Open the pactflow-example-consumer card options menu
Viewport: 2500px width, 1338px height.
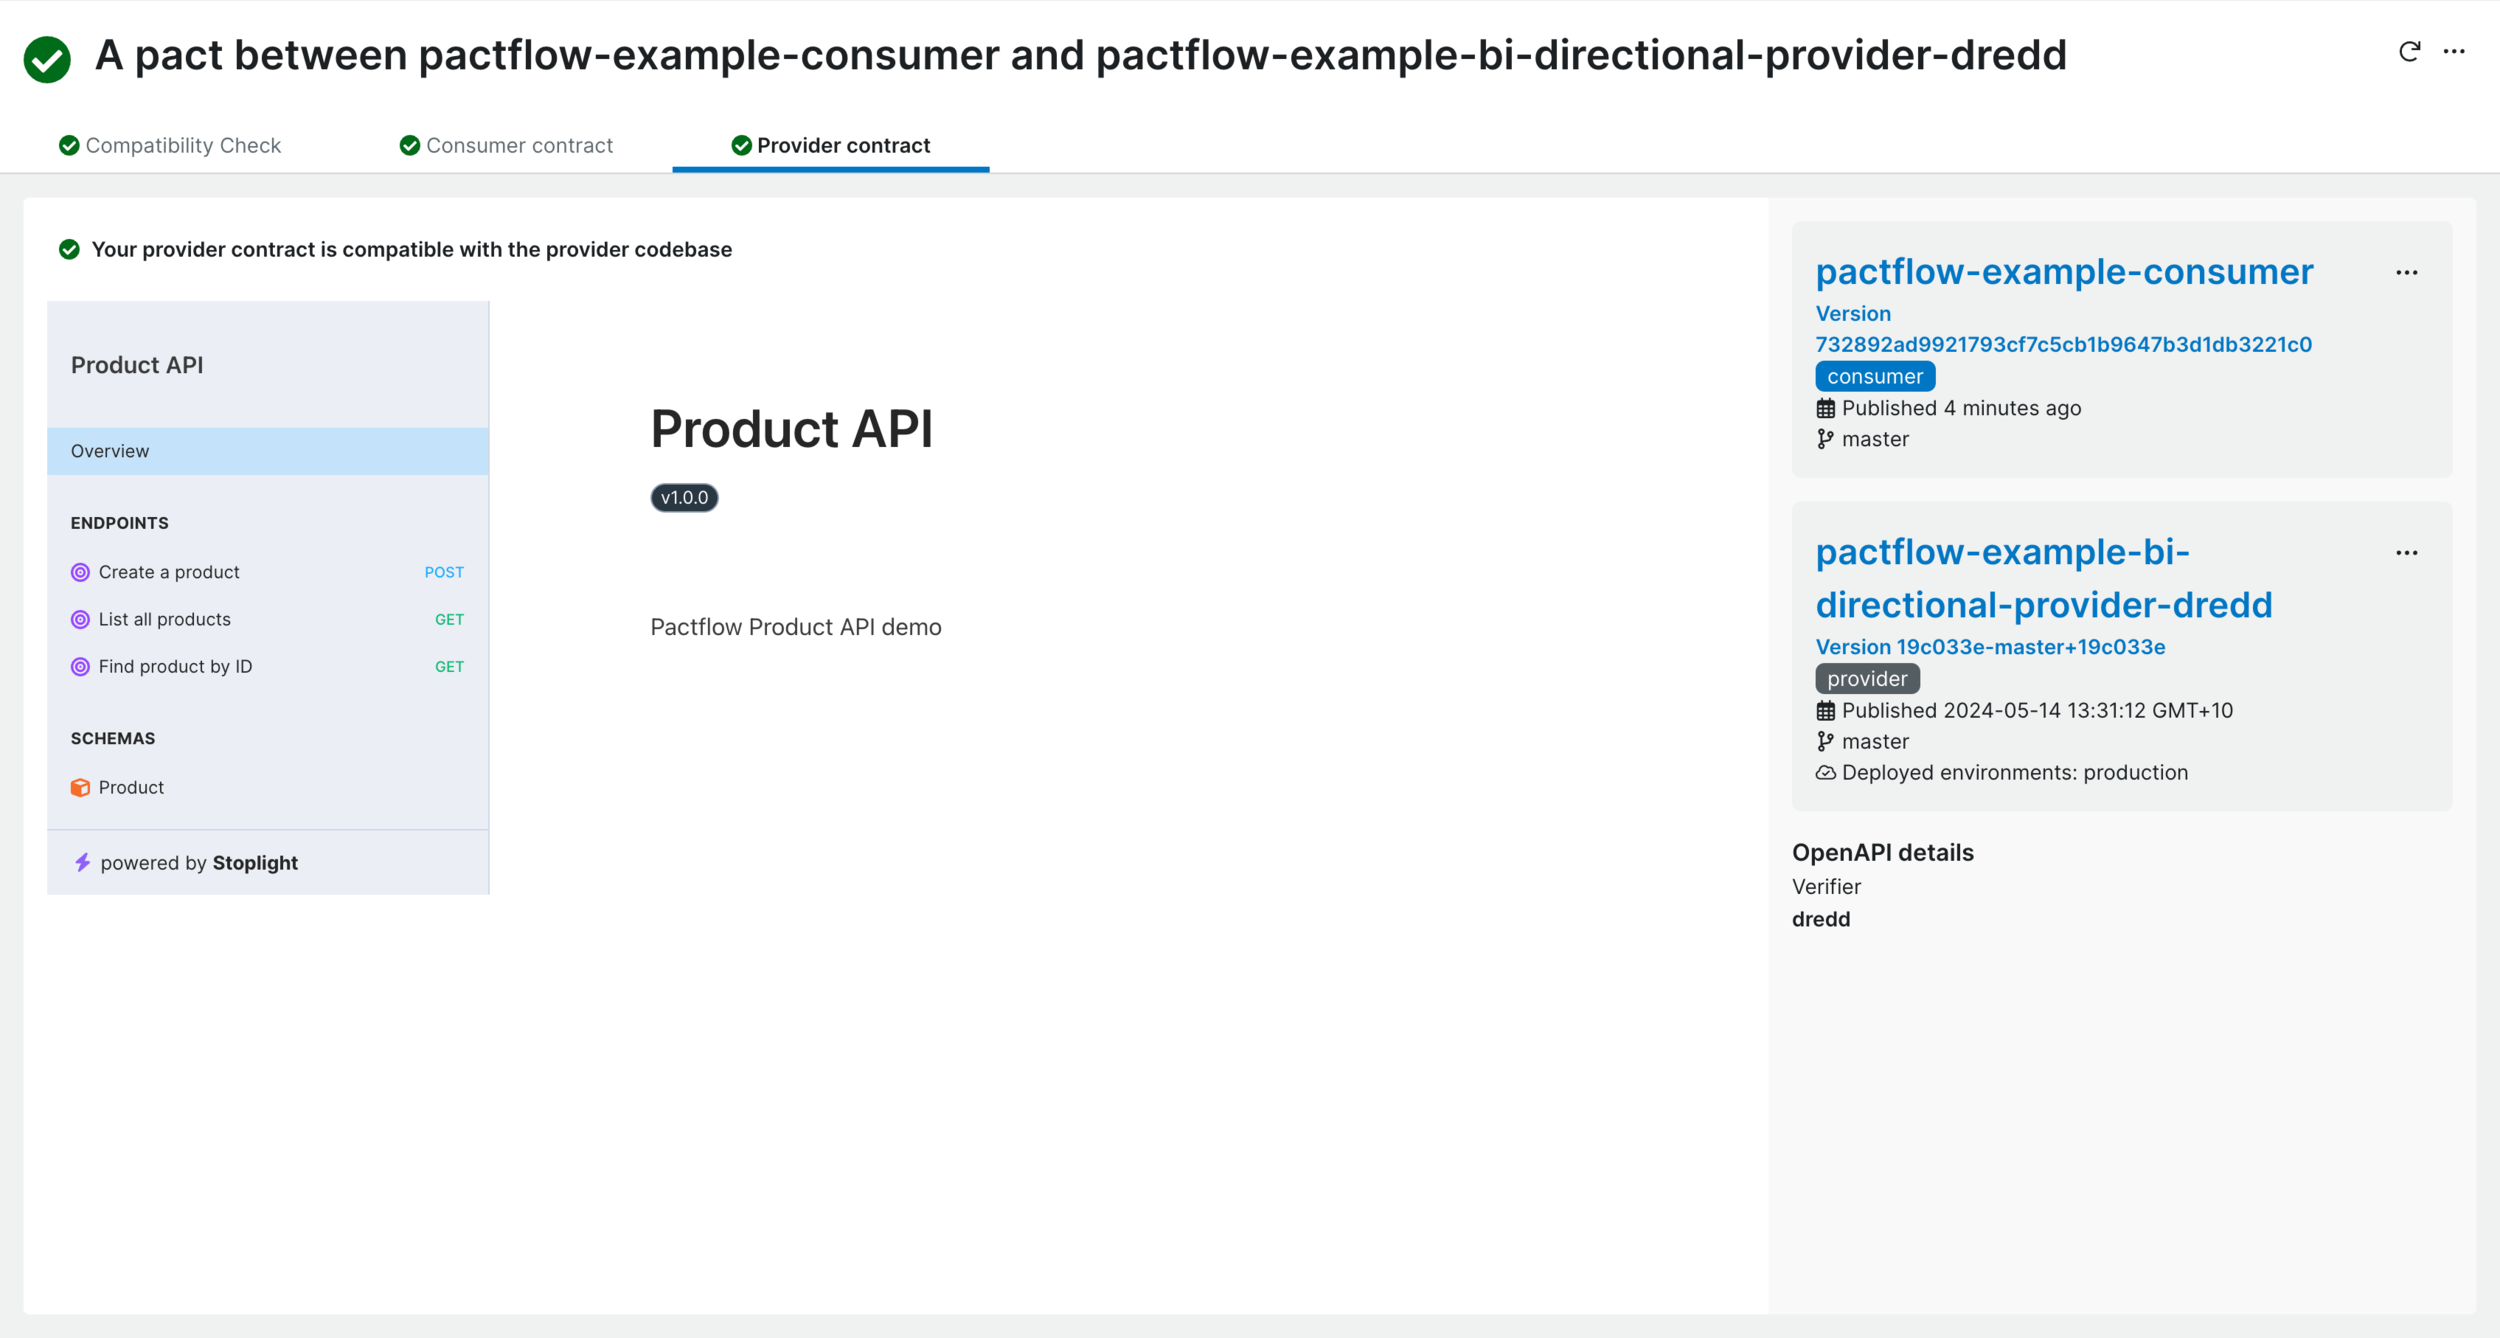pyautogui.click(x=2407, y=272)
